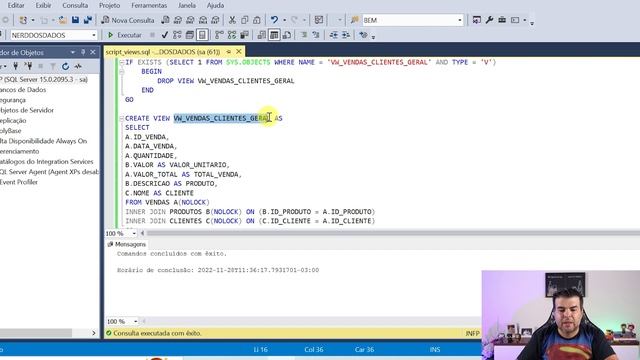Click the Decrease Indent icon
This screenshot has height=360, width=640.
pos(333,35)
